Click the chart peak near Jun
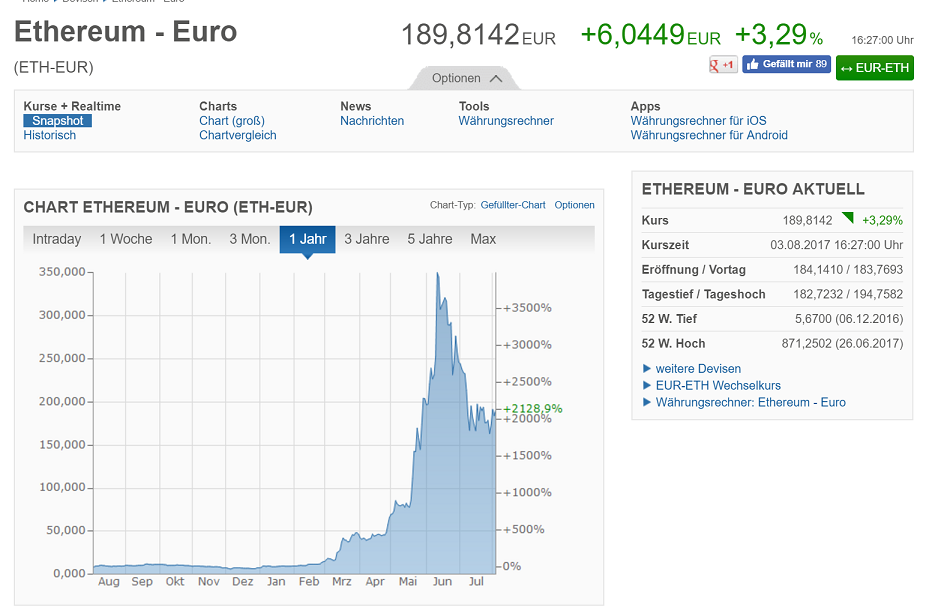This screenshot has width=926, height=613. click(438, 274)
